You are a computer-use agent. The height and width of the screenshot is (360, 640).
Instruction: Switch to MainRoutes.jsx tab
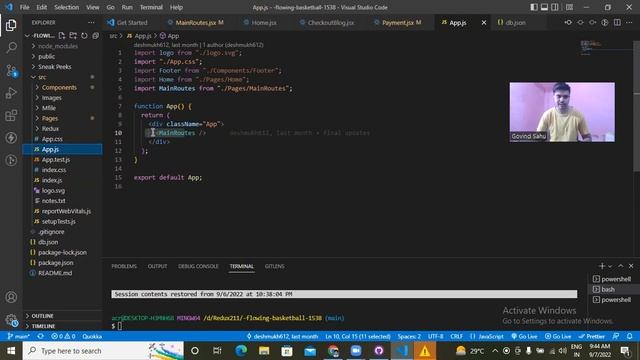point(195,22)
